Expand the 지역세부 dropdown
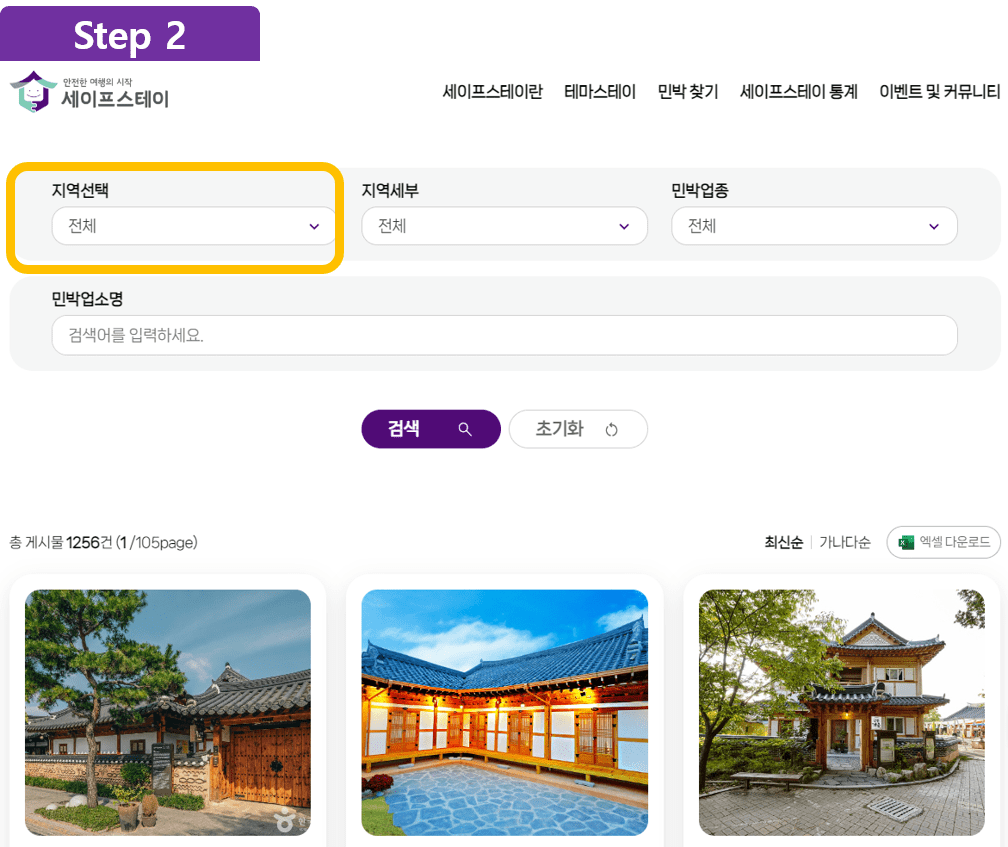Screen dimensions: 1008x847 (x=504, y=226)
